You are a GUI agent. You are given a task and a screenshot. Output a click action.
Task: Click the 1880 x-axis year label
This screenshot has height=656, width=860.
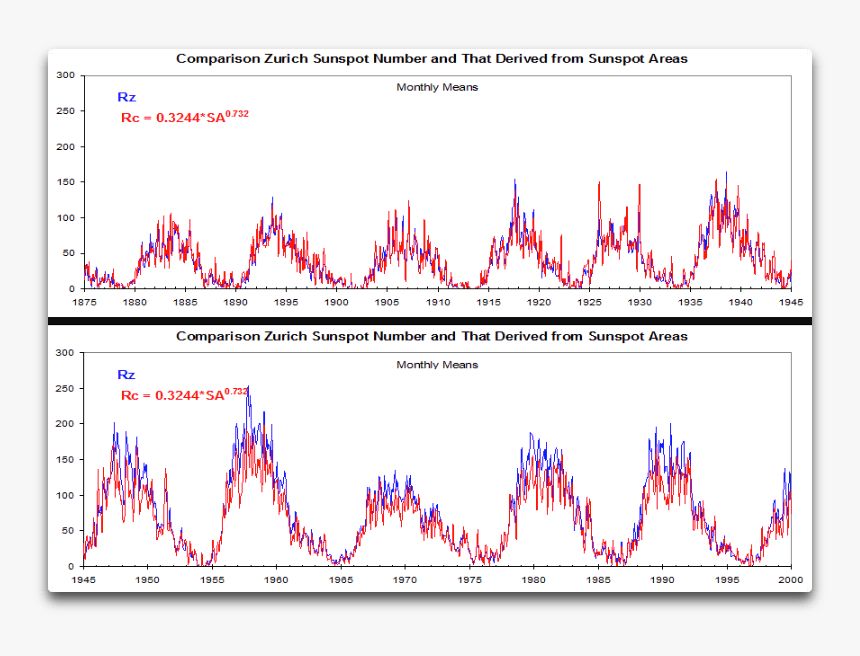(x=135, y=302)
